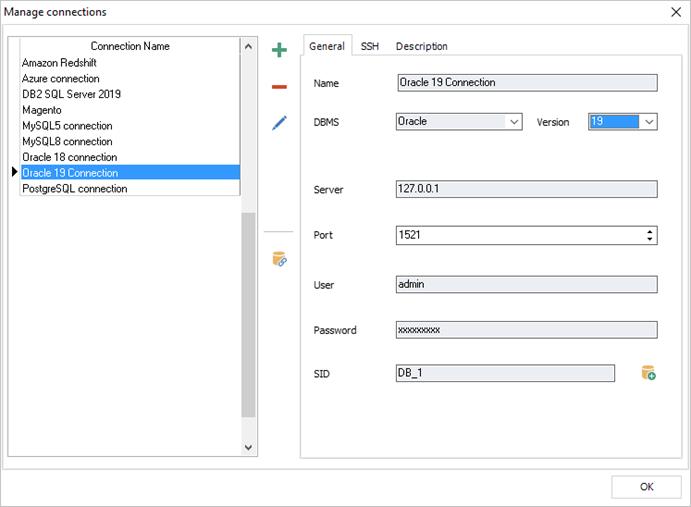
Task: Close the Manage connections dialog
Action: pos(676,12)
